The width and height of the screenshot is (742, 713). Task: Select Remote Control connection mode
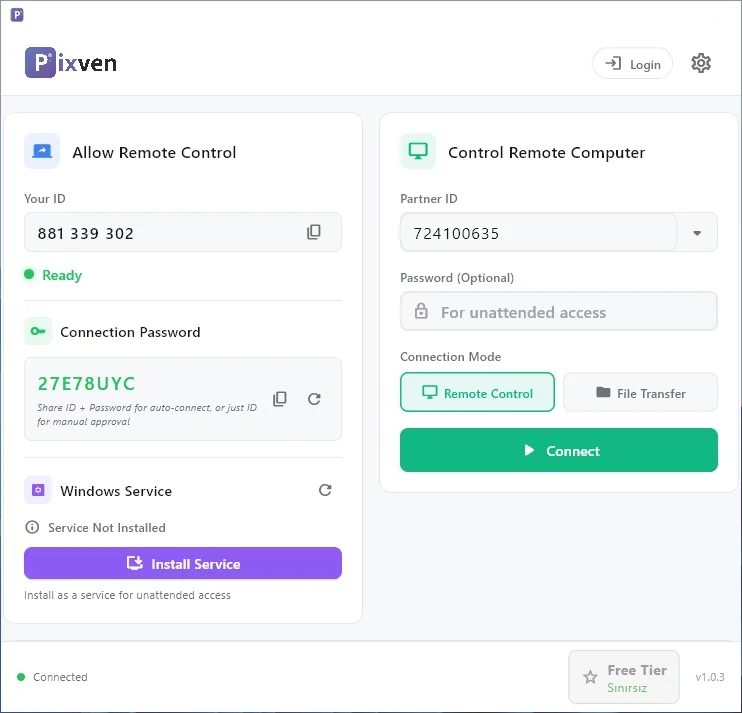[x=477, y=392]
